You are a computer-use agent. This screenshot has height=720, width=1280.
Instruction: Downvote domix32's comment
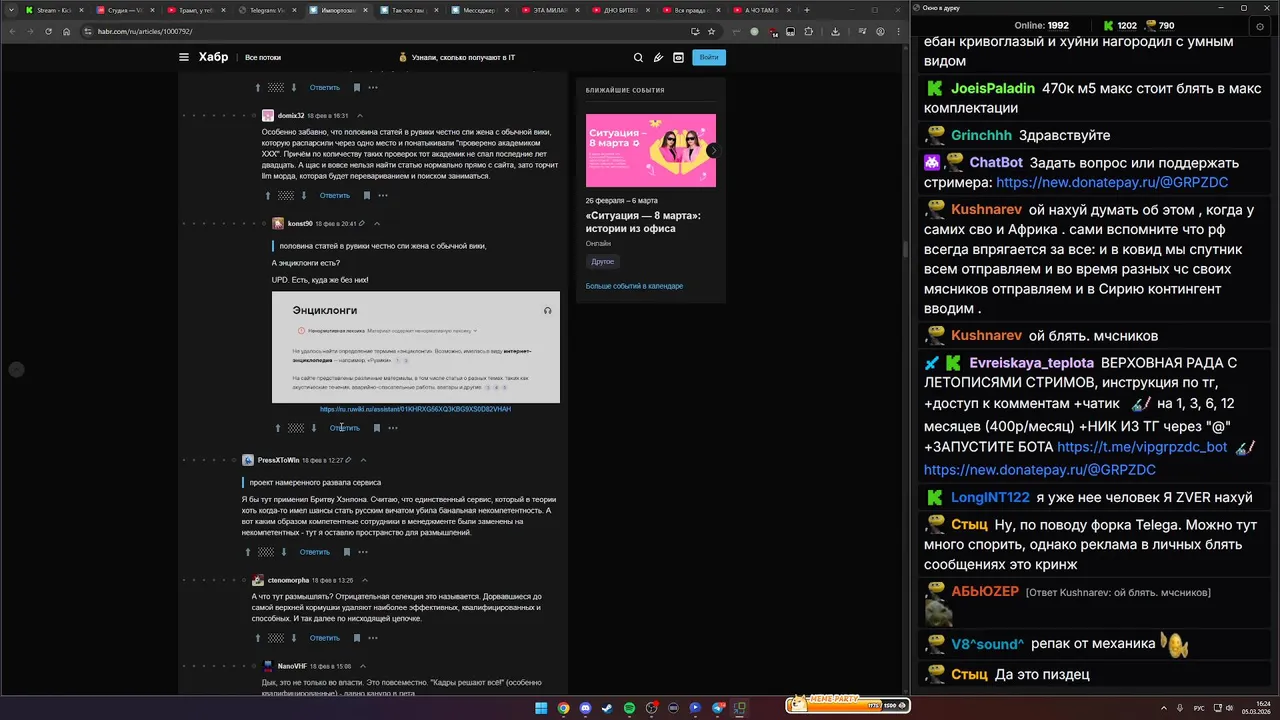[x=303, y=196]
